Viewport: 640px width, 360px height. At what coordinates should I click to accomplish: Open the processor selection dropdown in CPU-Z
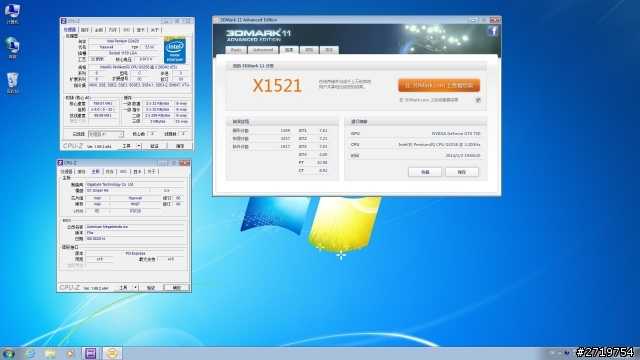click(106, 134)
